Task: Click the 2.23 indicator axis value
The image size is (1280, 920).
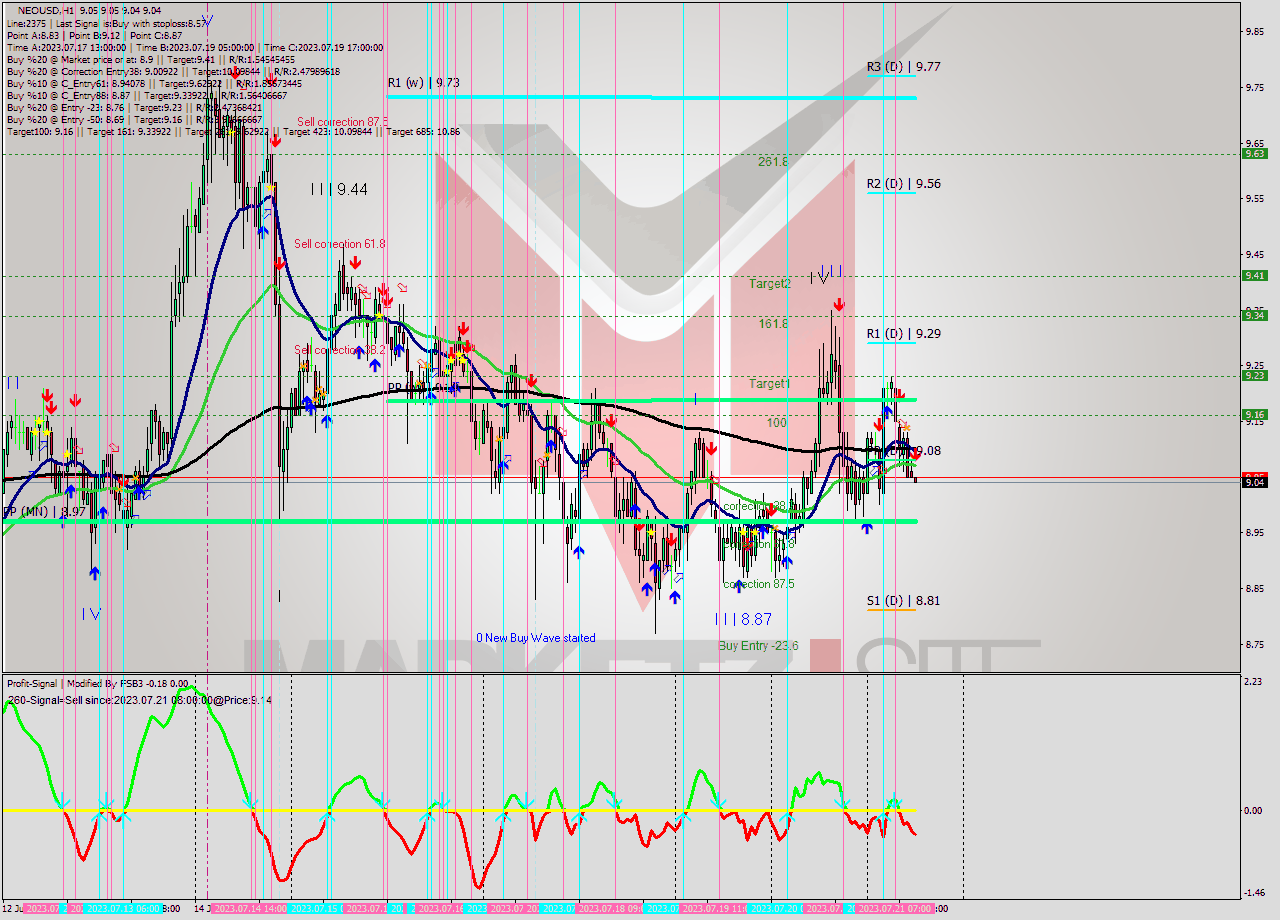Action: click(1253, 682)
